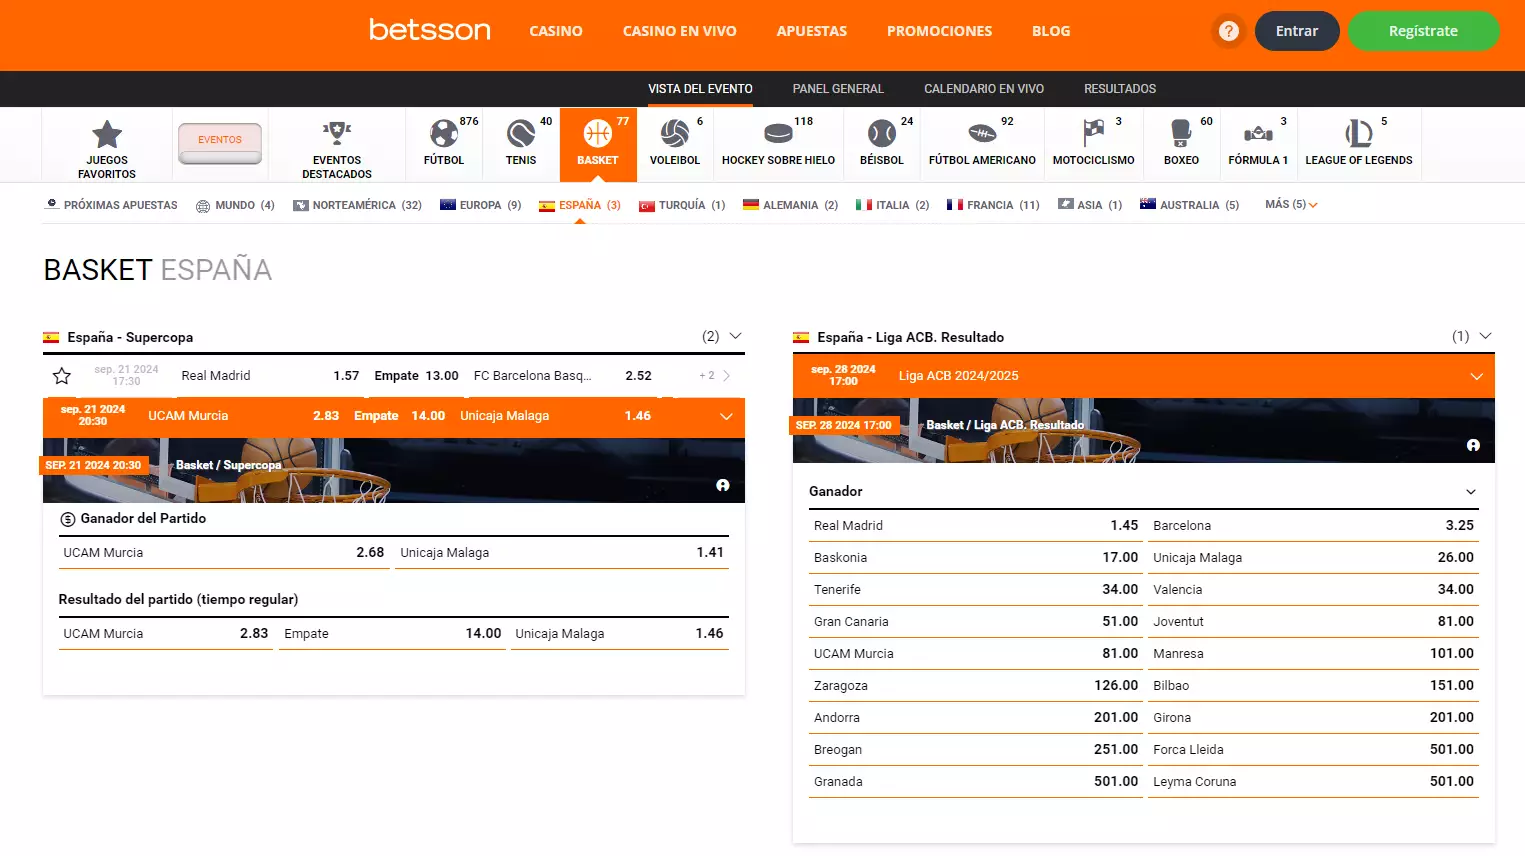Bet Baskonia 17.00 Liga ACB winner
Screen dimensions: 1525x856
[x=976, y=558]
